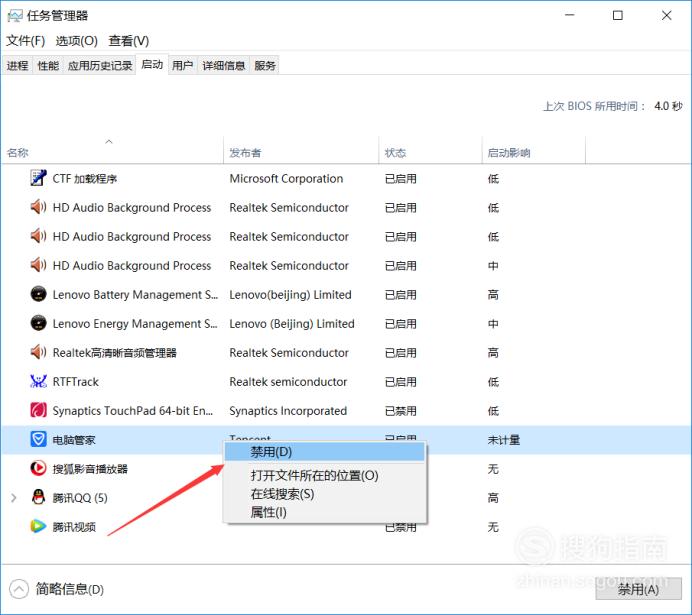Viewport: 692px width, 615px height.
Task: Click Realtek semiconductor cell in RTFTrack row
Action: pyautogui.click(x=288, y=382)
